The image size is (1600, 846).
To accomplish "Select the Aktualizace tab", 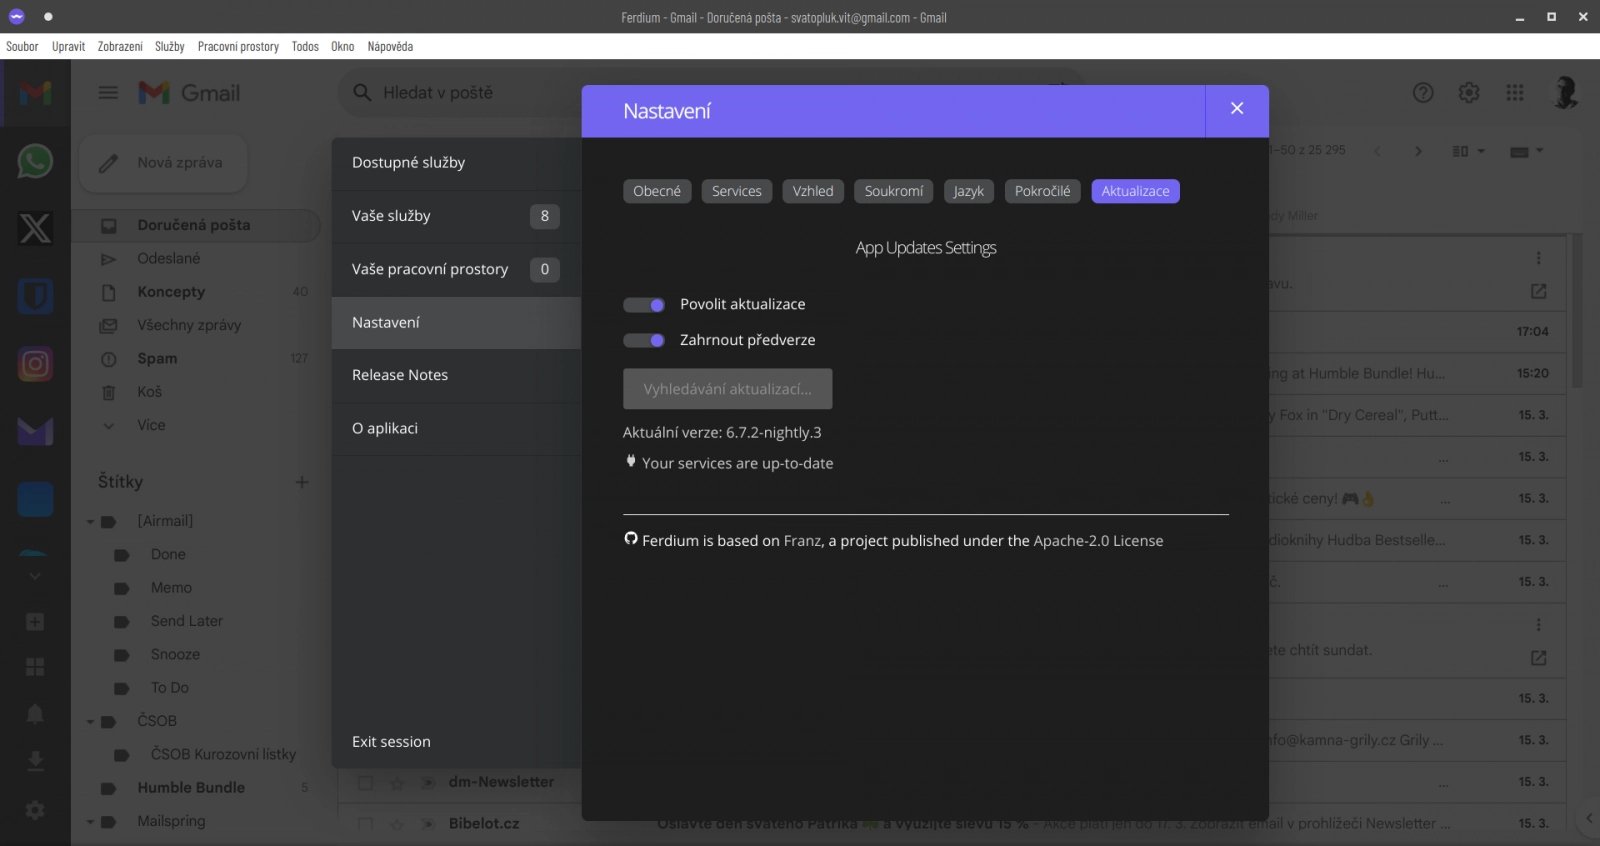I will [1136, 191].
